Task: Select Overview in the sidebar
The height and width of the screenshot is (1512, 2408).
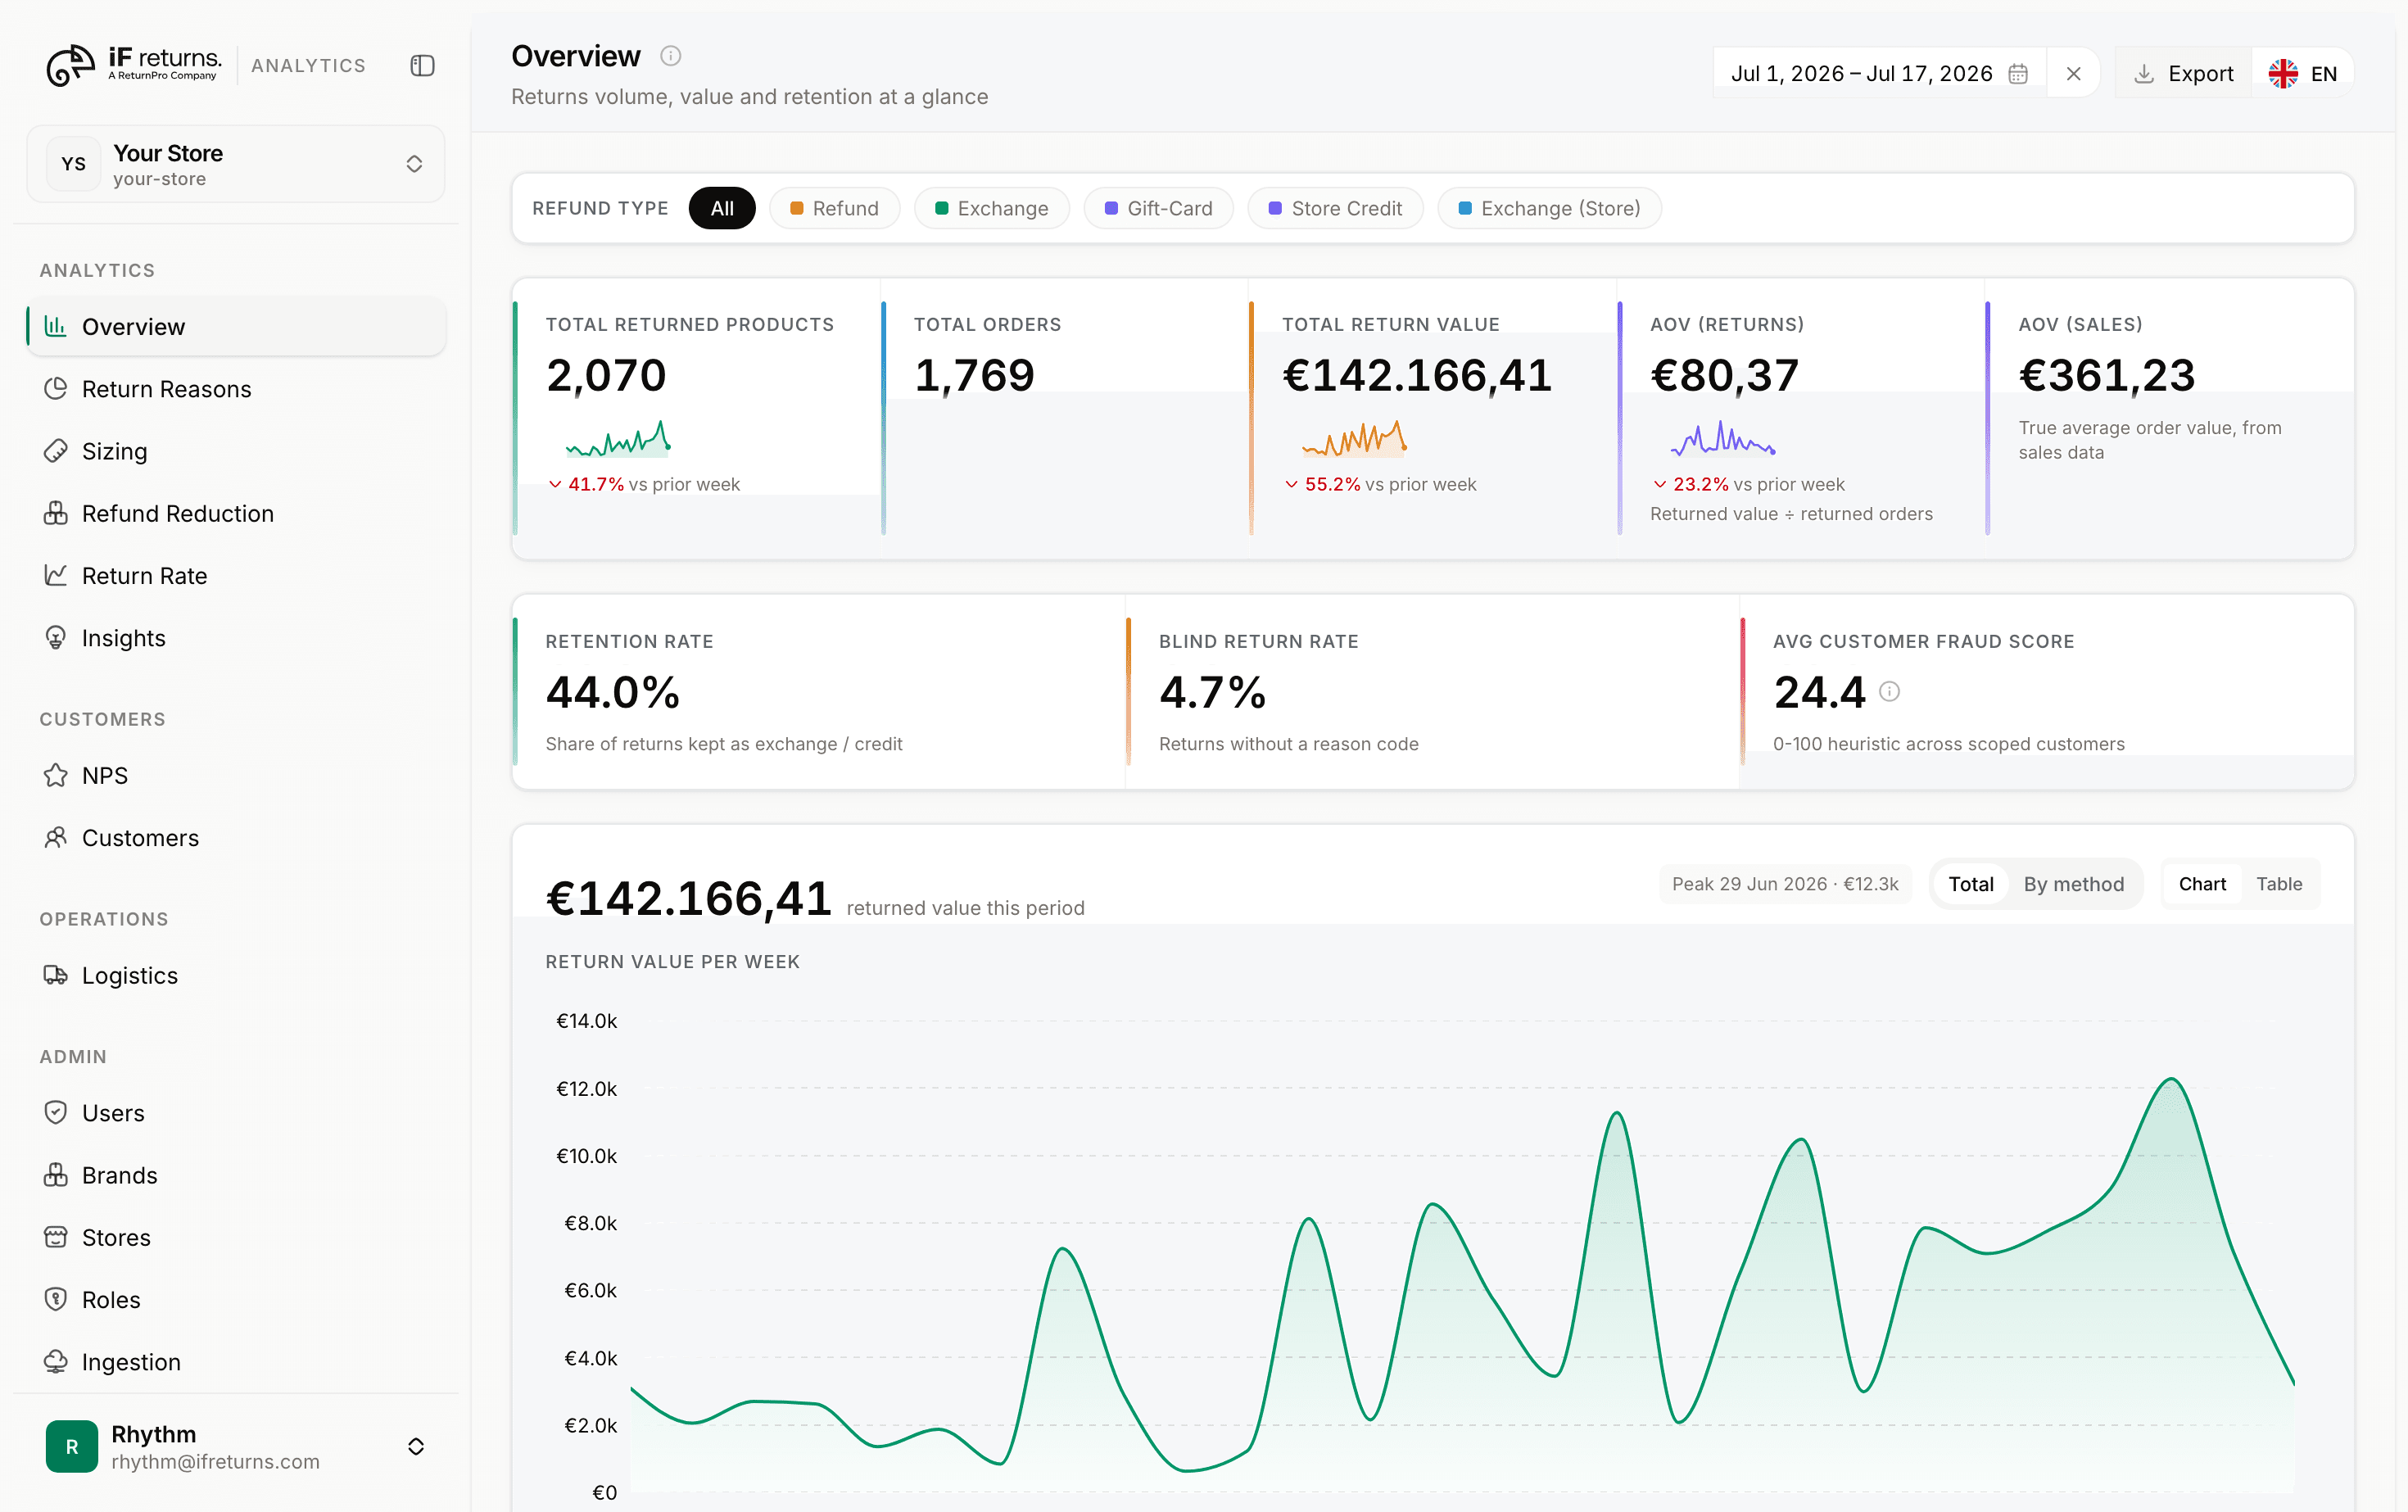Action: pos(236,327)
